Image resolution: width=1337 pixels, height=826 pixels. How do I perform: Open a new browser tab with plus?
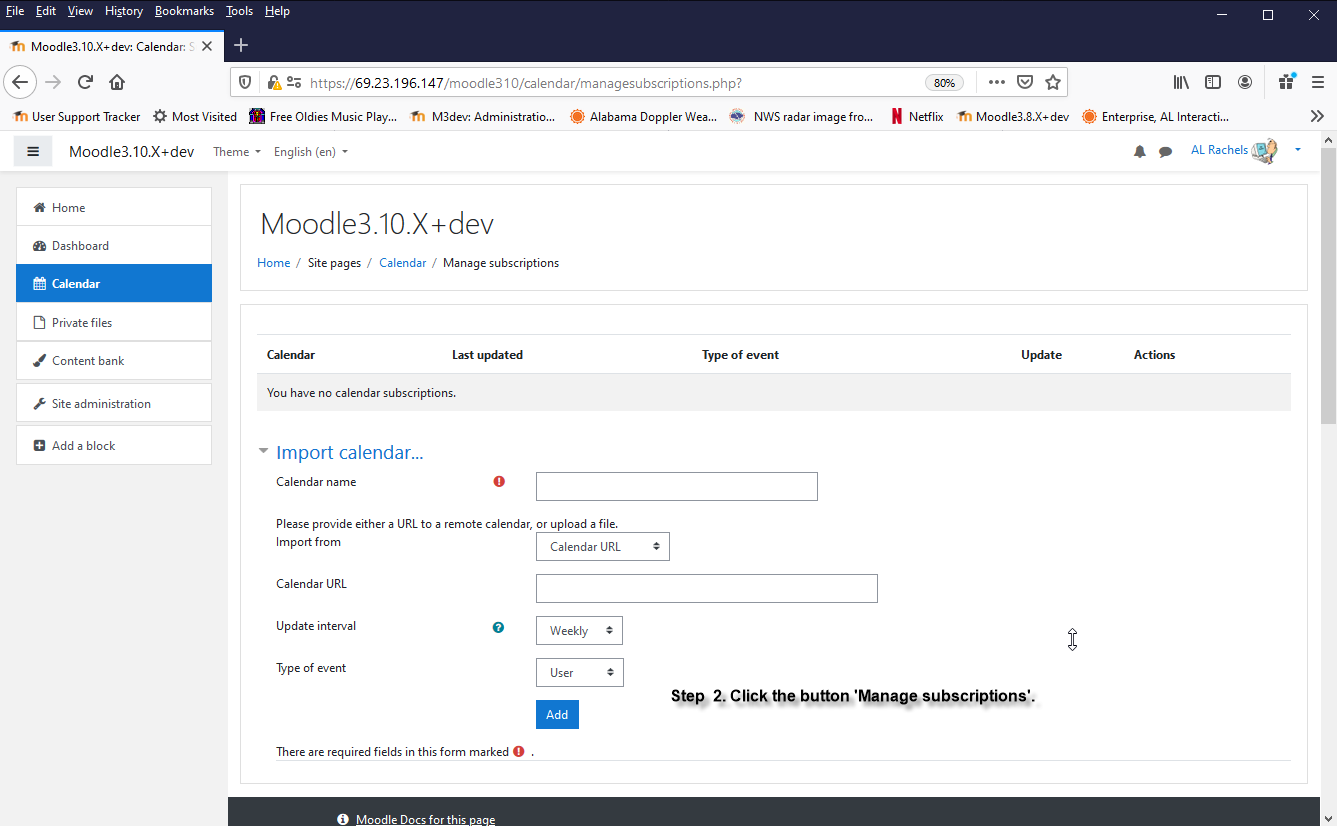coord(241,45)
